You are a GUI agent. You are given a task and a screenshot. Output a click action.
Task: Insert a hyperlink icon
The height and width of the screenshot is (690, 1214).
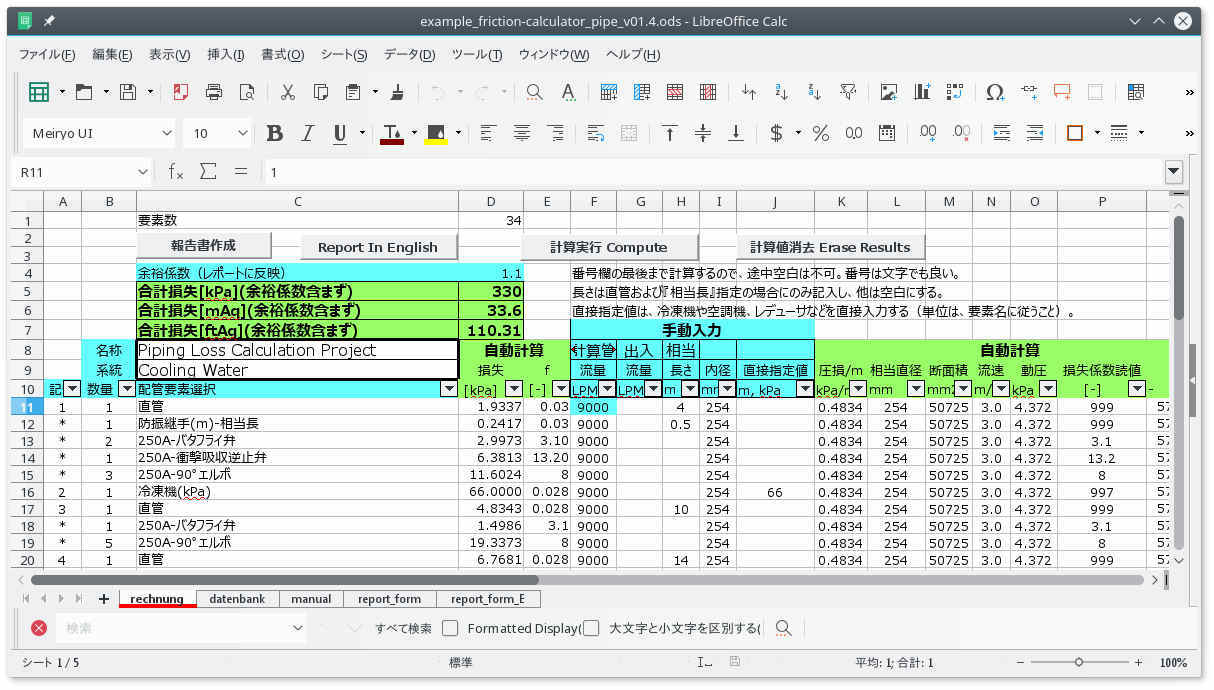(x=1030, y=92)
